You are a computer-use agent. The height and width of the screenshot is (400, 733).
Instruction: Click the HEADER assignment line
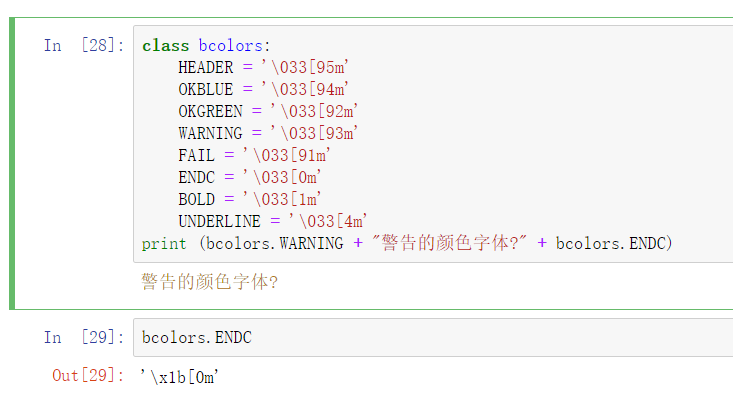263,67
